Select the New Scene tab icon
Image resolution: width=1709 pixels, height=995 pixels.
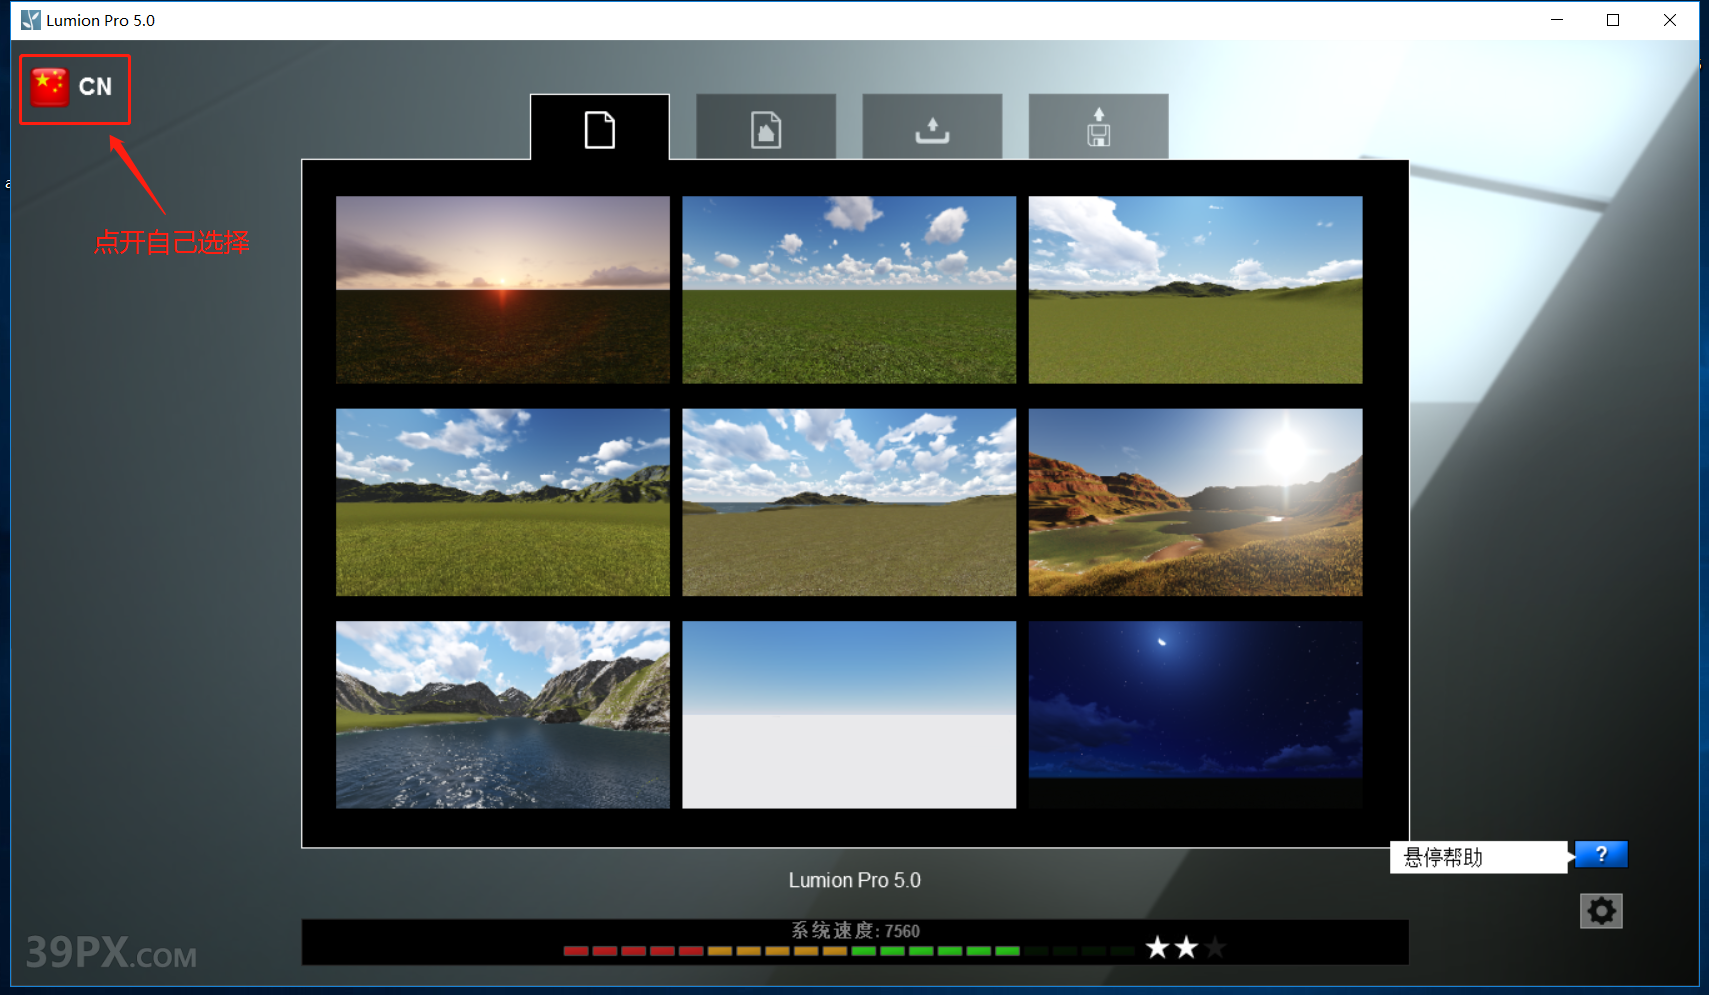599,129
